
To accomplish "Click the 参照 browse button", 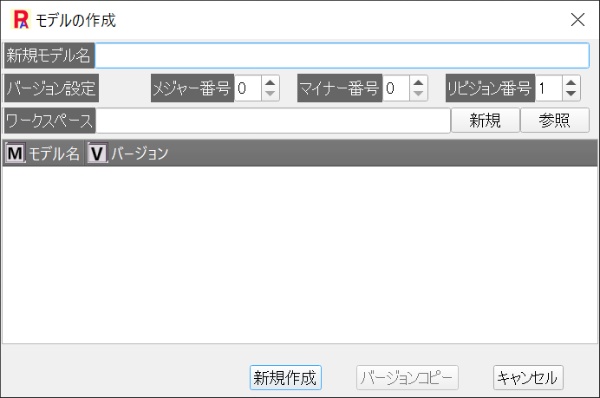I will (x=554, y=121).
